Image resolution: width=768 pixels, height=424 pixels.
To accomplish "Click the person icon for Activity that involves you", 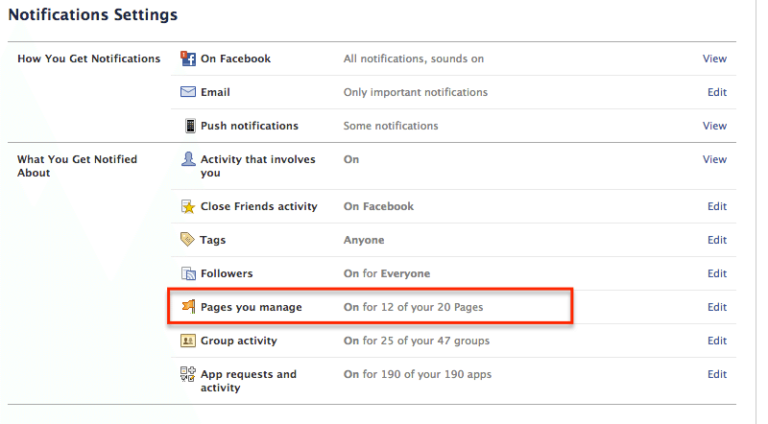I will (188, 159).
